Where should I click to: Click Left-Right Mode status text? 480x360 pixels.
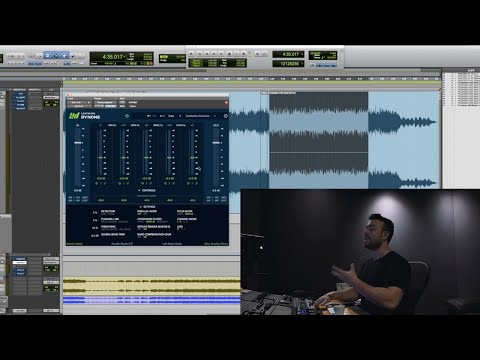coord(172,244)
